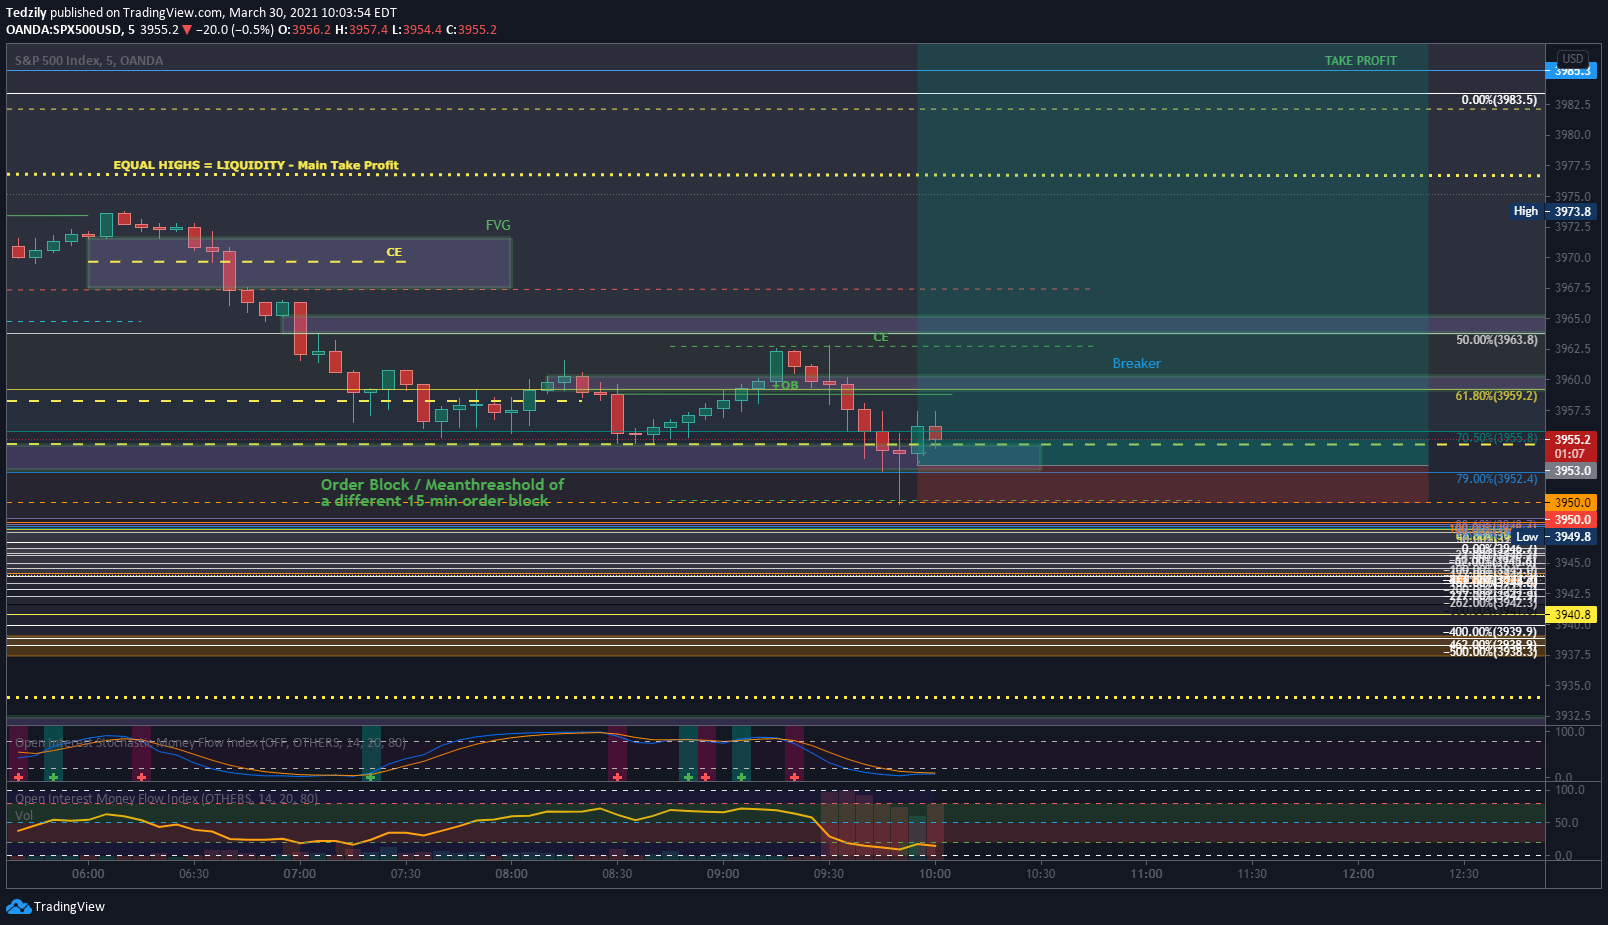Click the Open Interest Stochastic Money Flow Index title

tap(211, 743)
